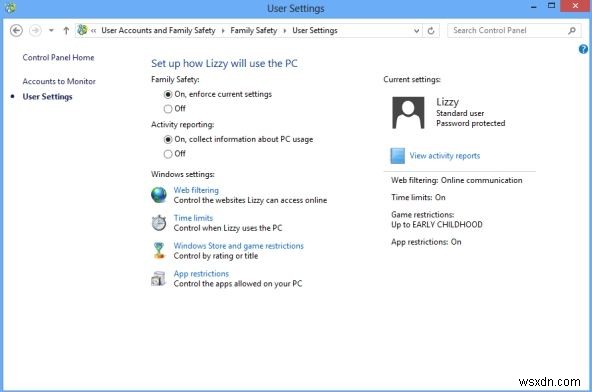The image size is (592, 392).
Task: Open Control Panel Home
Action: coord(58,57)
